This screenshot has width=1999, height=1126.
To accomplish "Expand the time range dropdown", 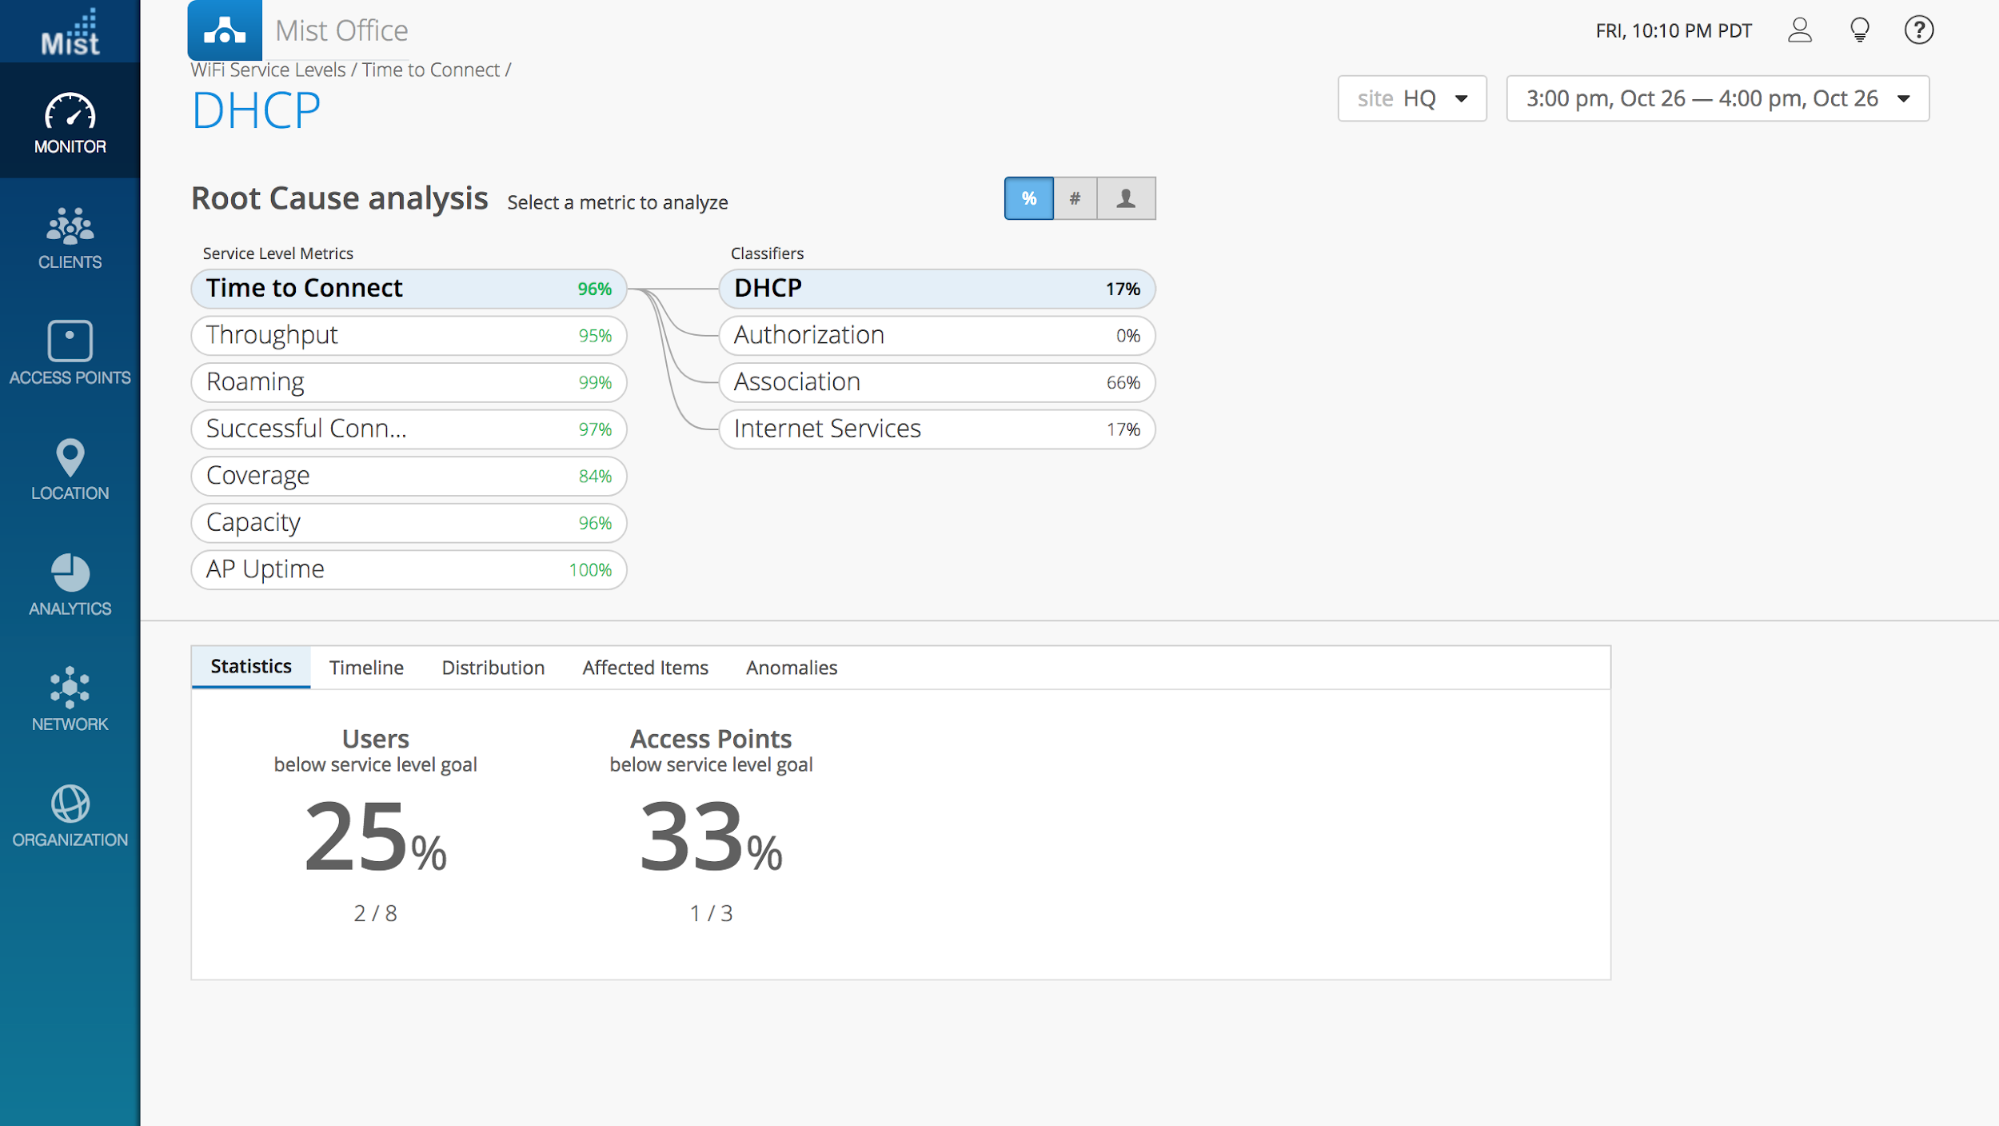I will [x=1717, y=98].
